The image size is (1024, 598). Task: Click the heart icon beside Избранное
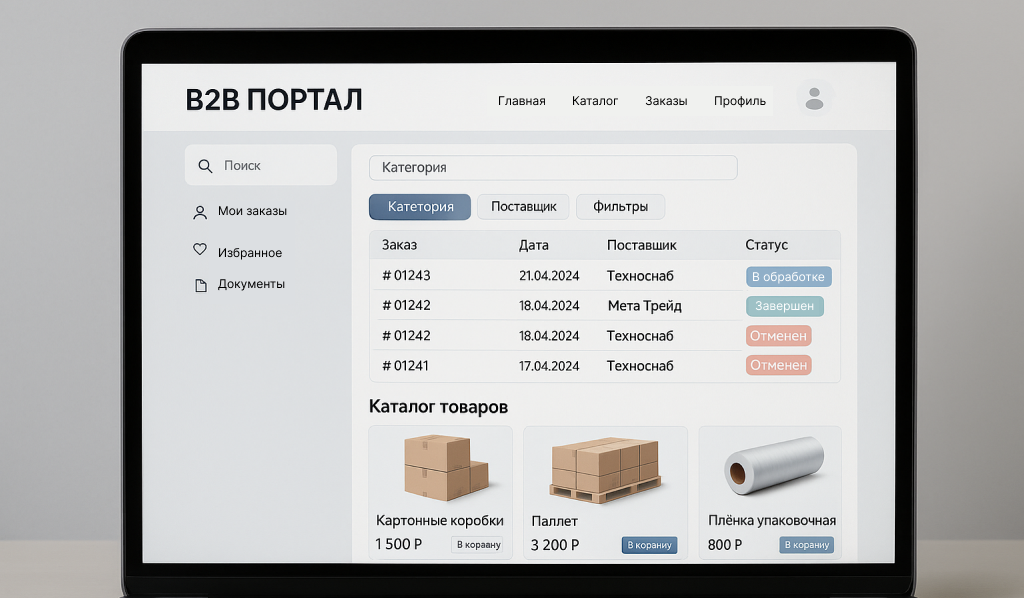pos(200,251)
